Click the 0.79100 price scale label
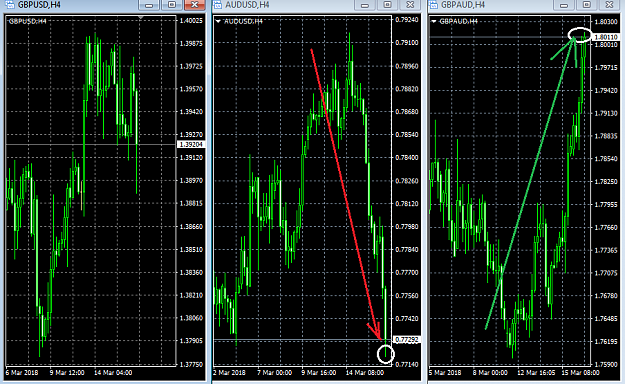The image size is (625, 384). pos(407,43)
